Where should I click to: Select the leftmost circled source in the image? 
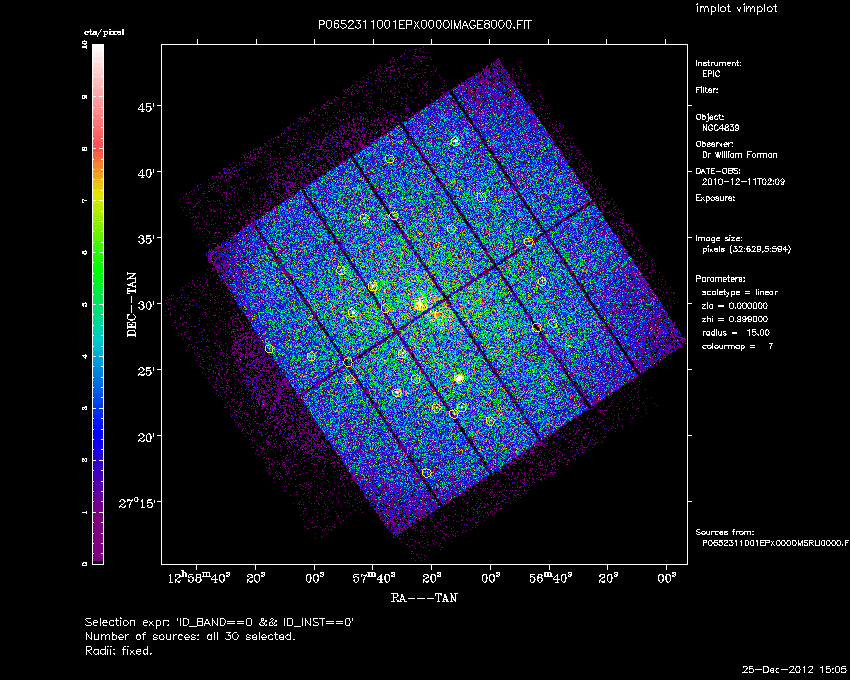[x=269, y=348]
